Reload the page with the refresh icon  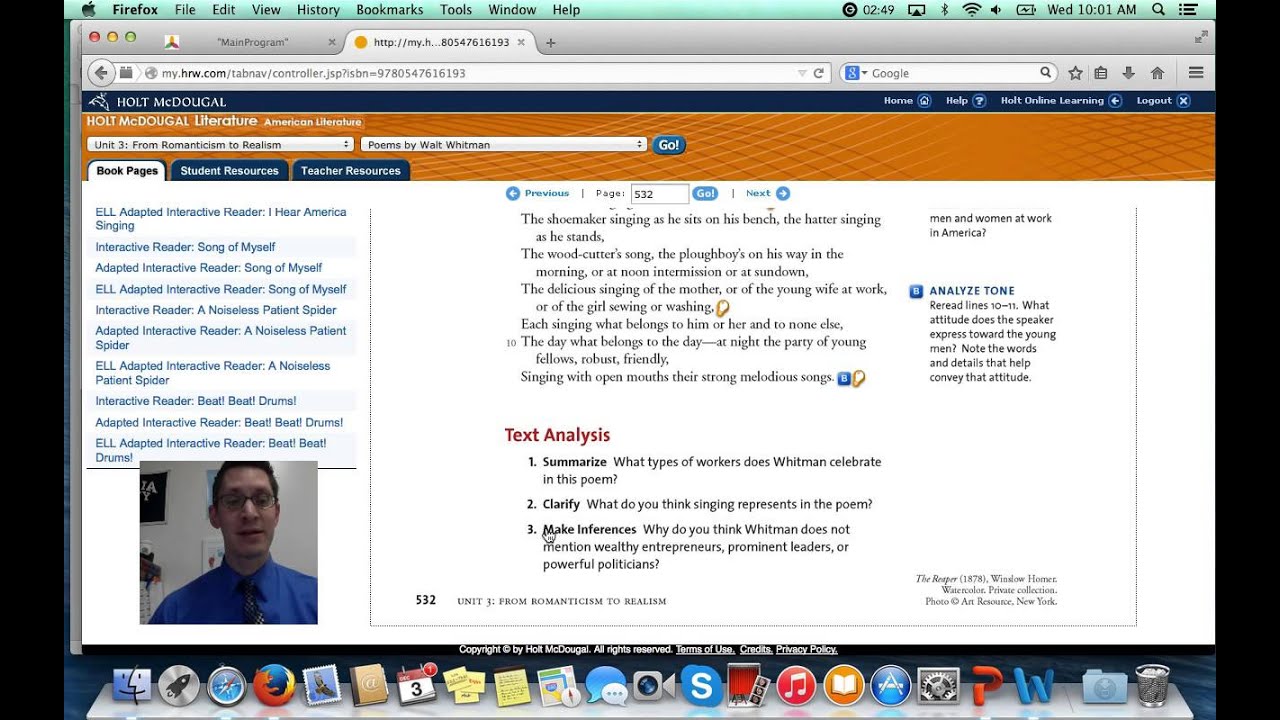[x=818, y=73]
